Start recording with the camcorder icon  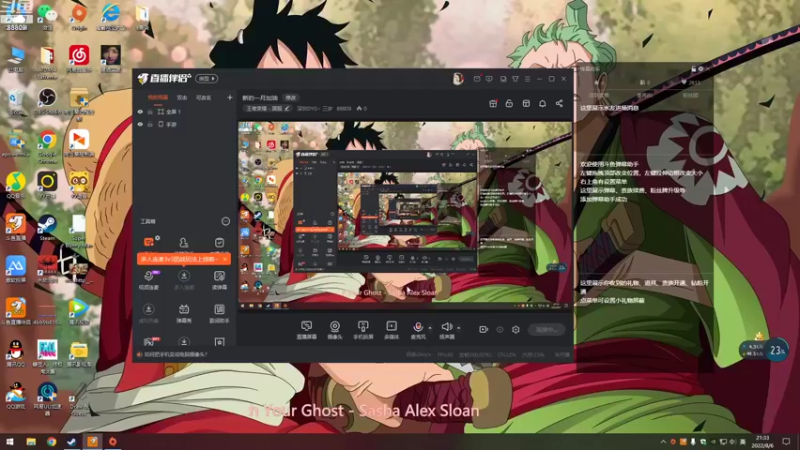[483, 330]
